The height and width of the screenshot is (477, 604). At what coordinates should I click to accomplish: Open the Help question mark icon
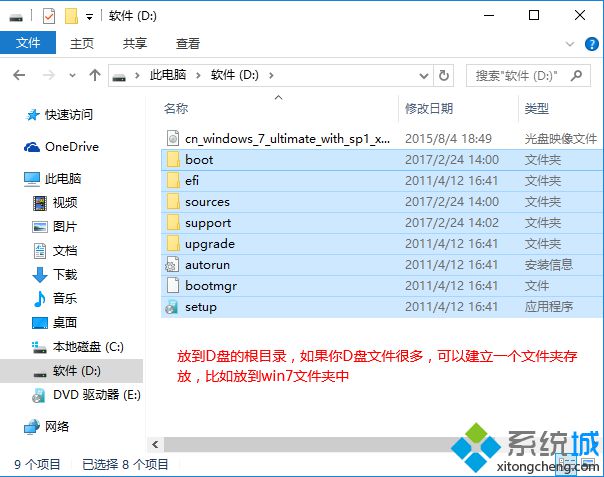[594, 44]
